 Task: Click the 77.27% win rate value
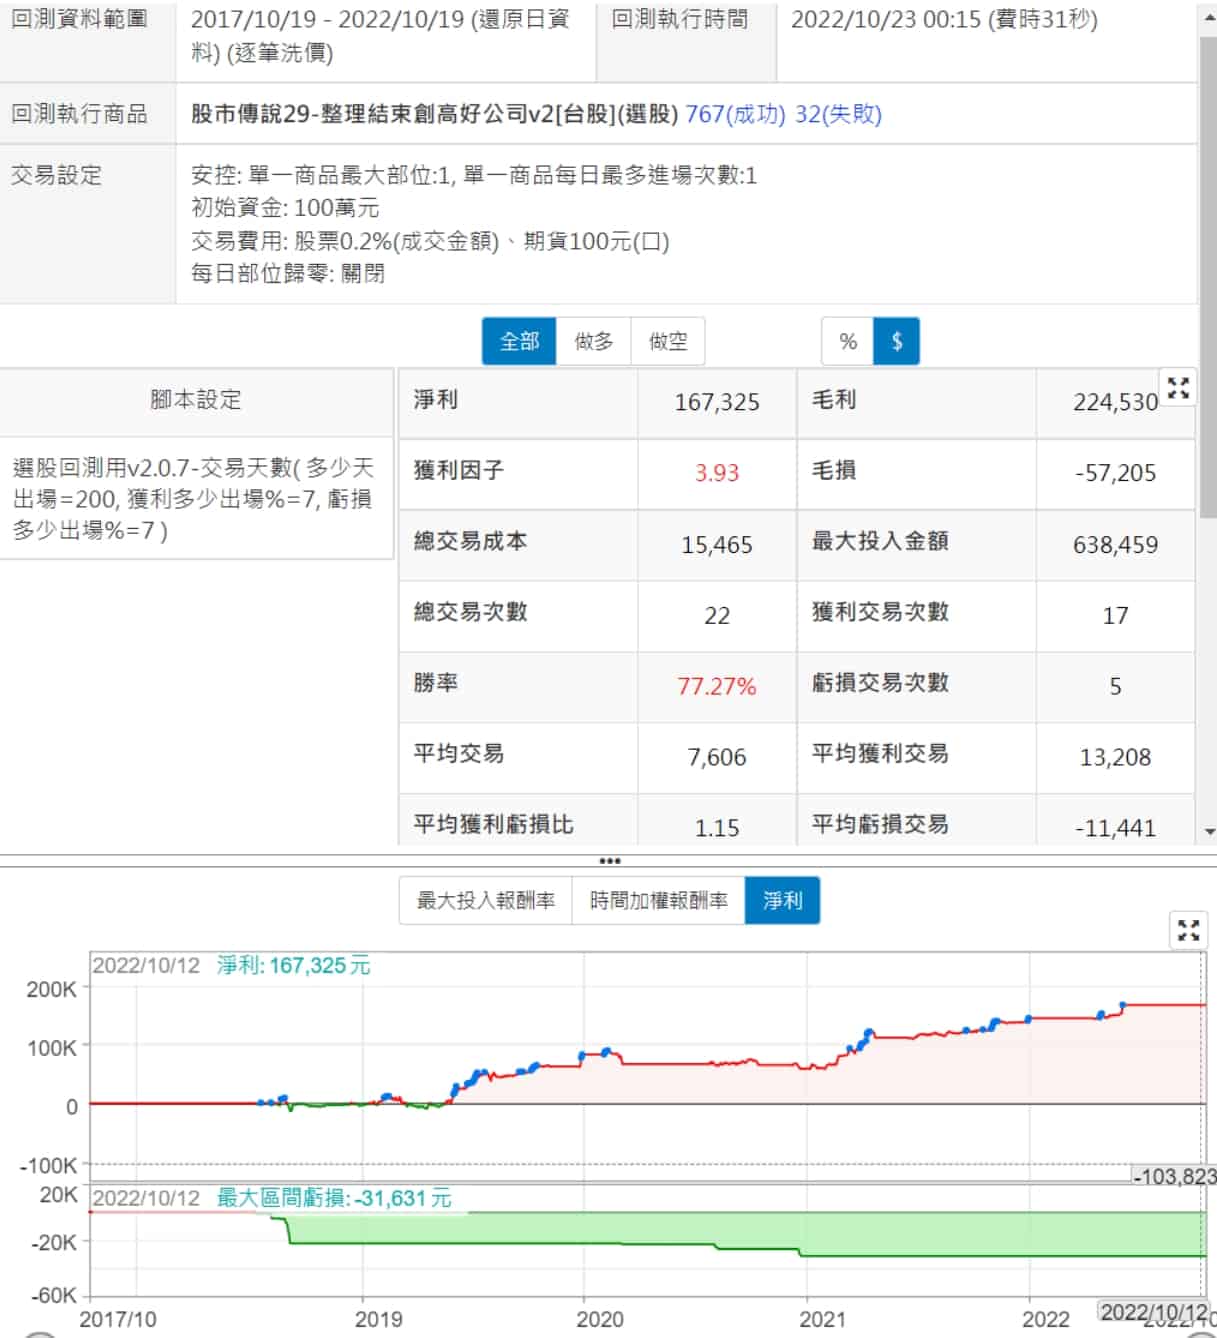pyautogui.click(x=717, y=687)
